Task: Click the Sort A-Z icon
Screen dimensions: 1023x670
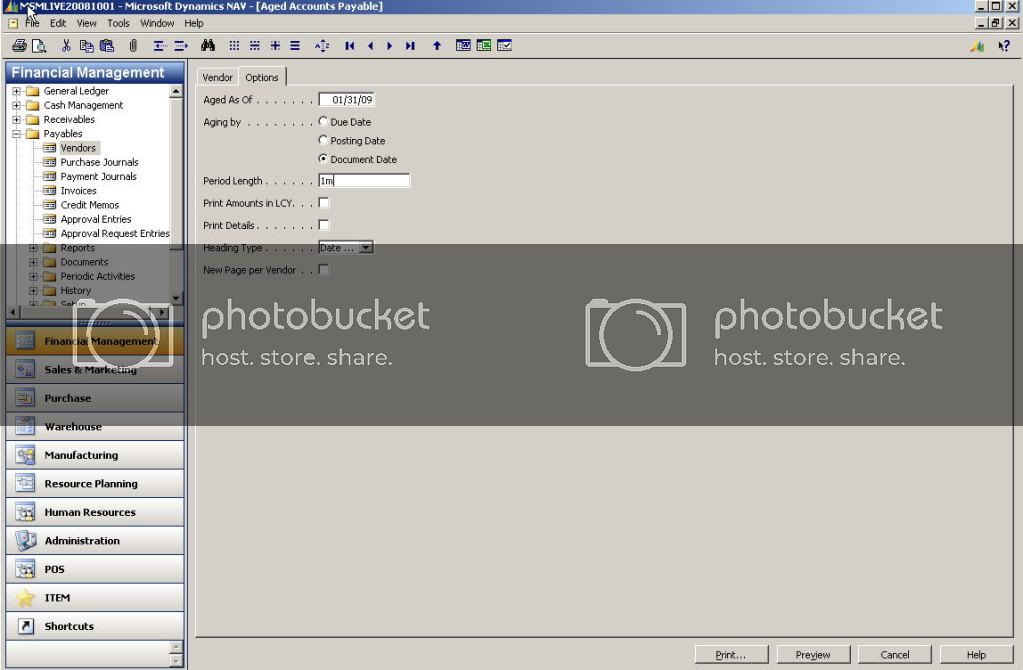Action: click(x=322, y=46)
